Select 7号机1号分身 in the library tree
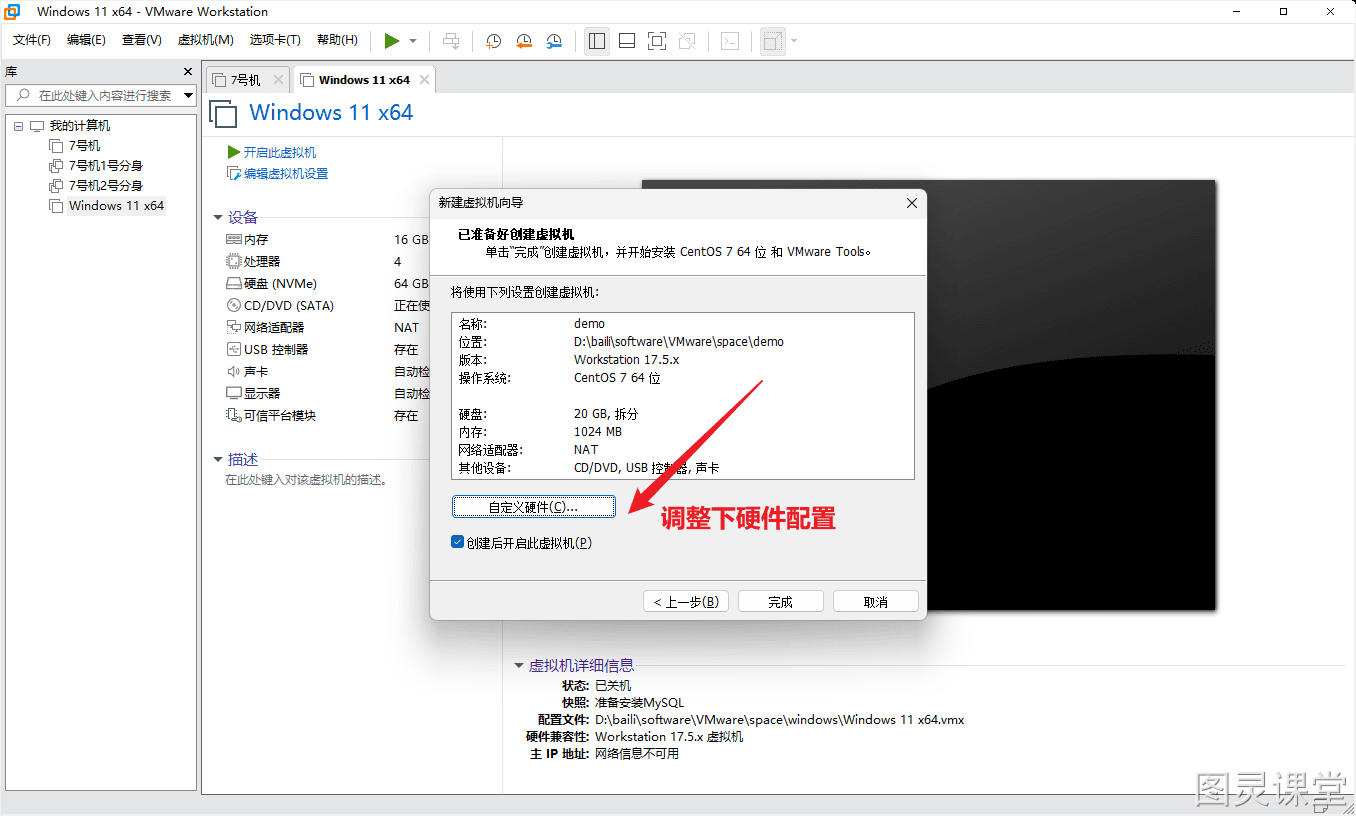Screen dimensions: 1356x816 pos(106,166)
